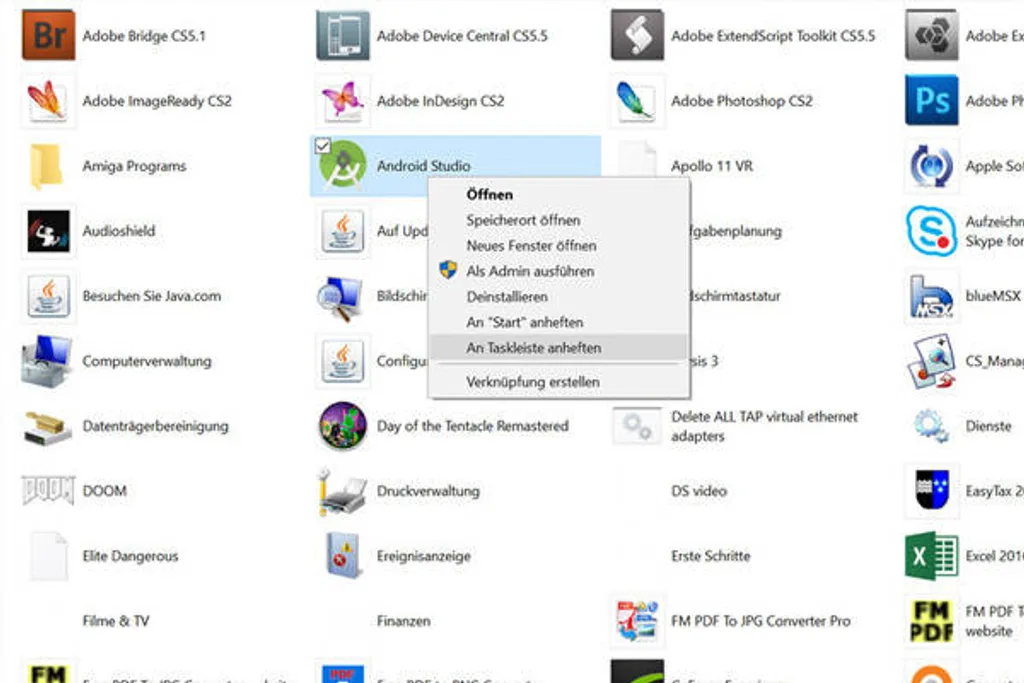Click the Dienste gears icon

tap(931, 426)
